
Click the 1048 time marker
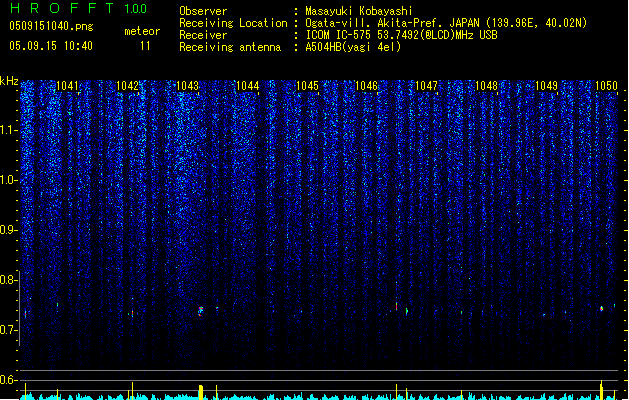(x=486, y=86)
